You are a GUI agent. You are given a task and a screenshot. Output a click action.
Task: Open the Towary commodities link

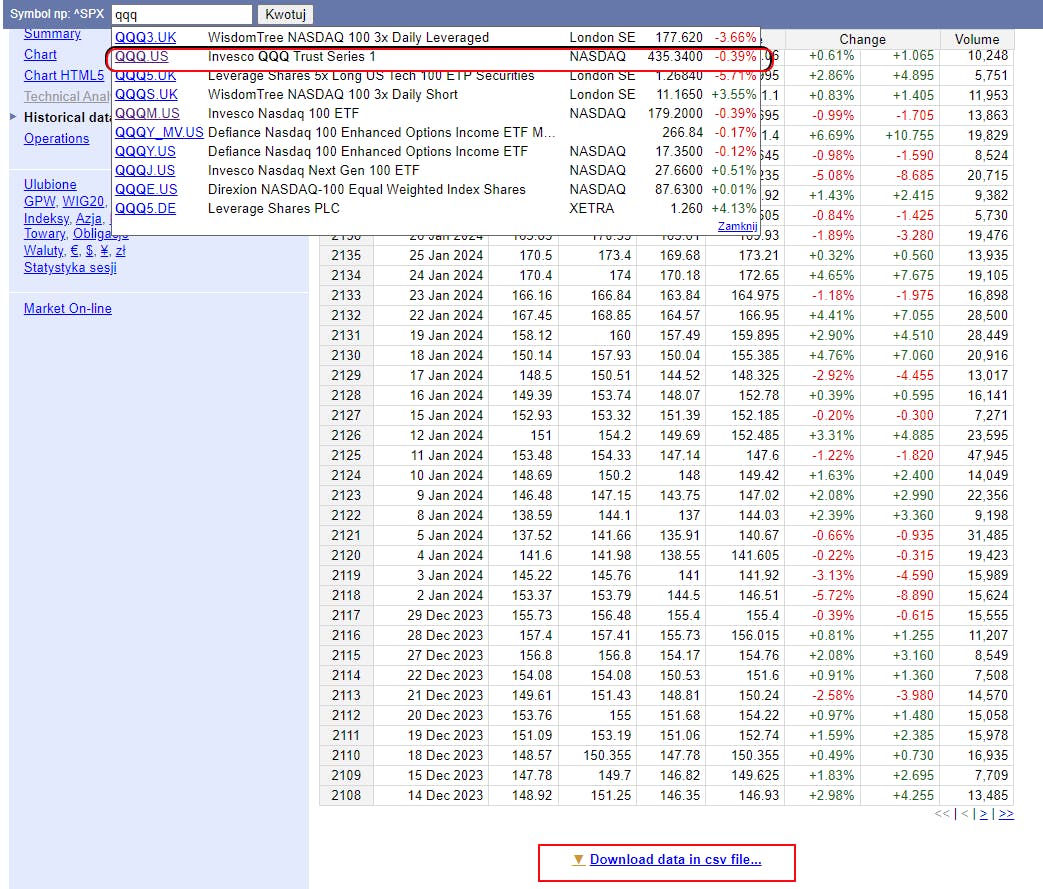[x=44, y=234]
